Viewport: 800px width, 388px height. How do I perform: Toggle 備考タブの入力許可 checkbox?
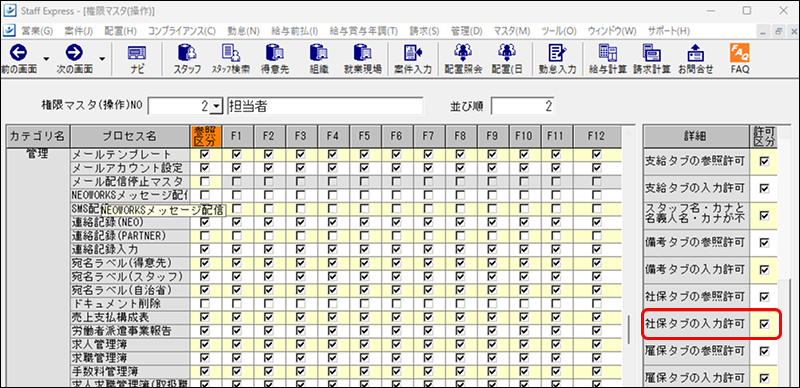(764, 270)
